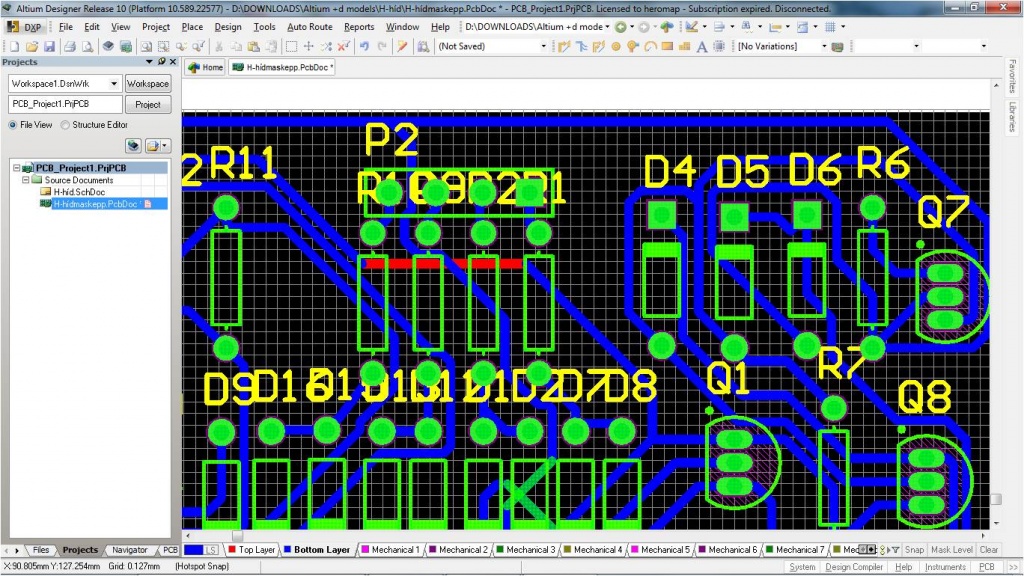Image resolution: width=1024 pixels, height=576 pixels.
Task: Collapse the Source Documents folder
Action: pyautogui.click(x=26, y=180)
